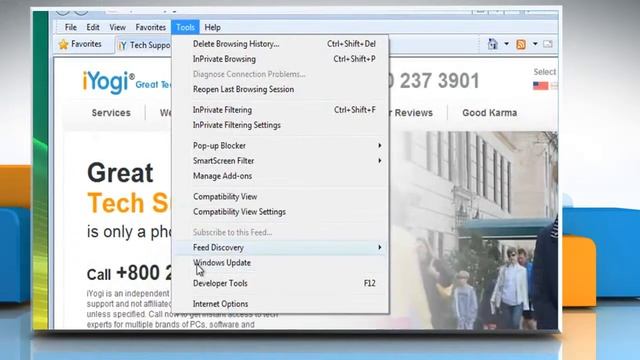
Task: Select Reopen Last Browsing Session
Action: pyautogui.click(x=281, y=89)
